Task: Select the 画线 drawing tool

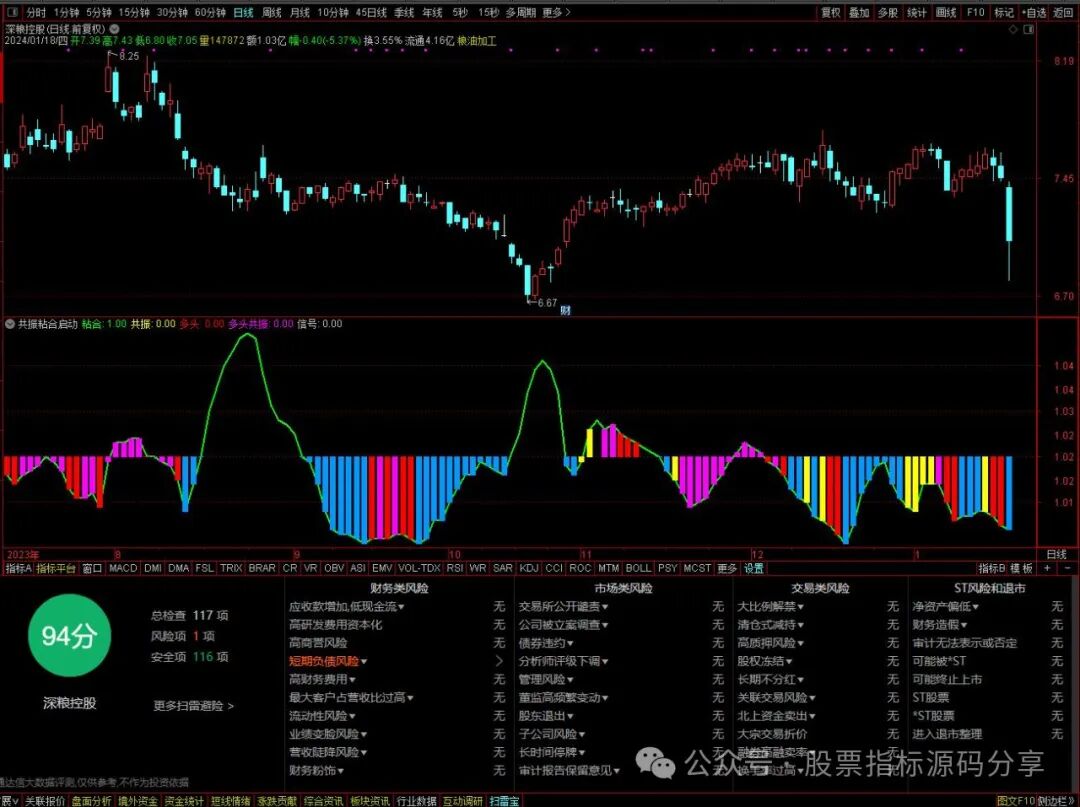Action: pos(946,12)
